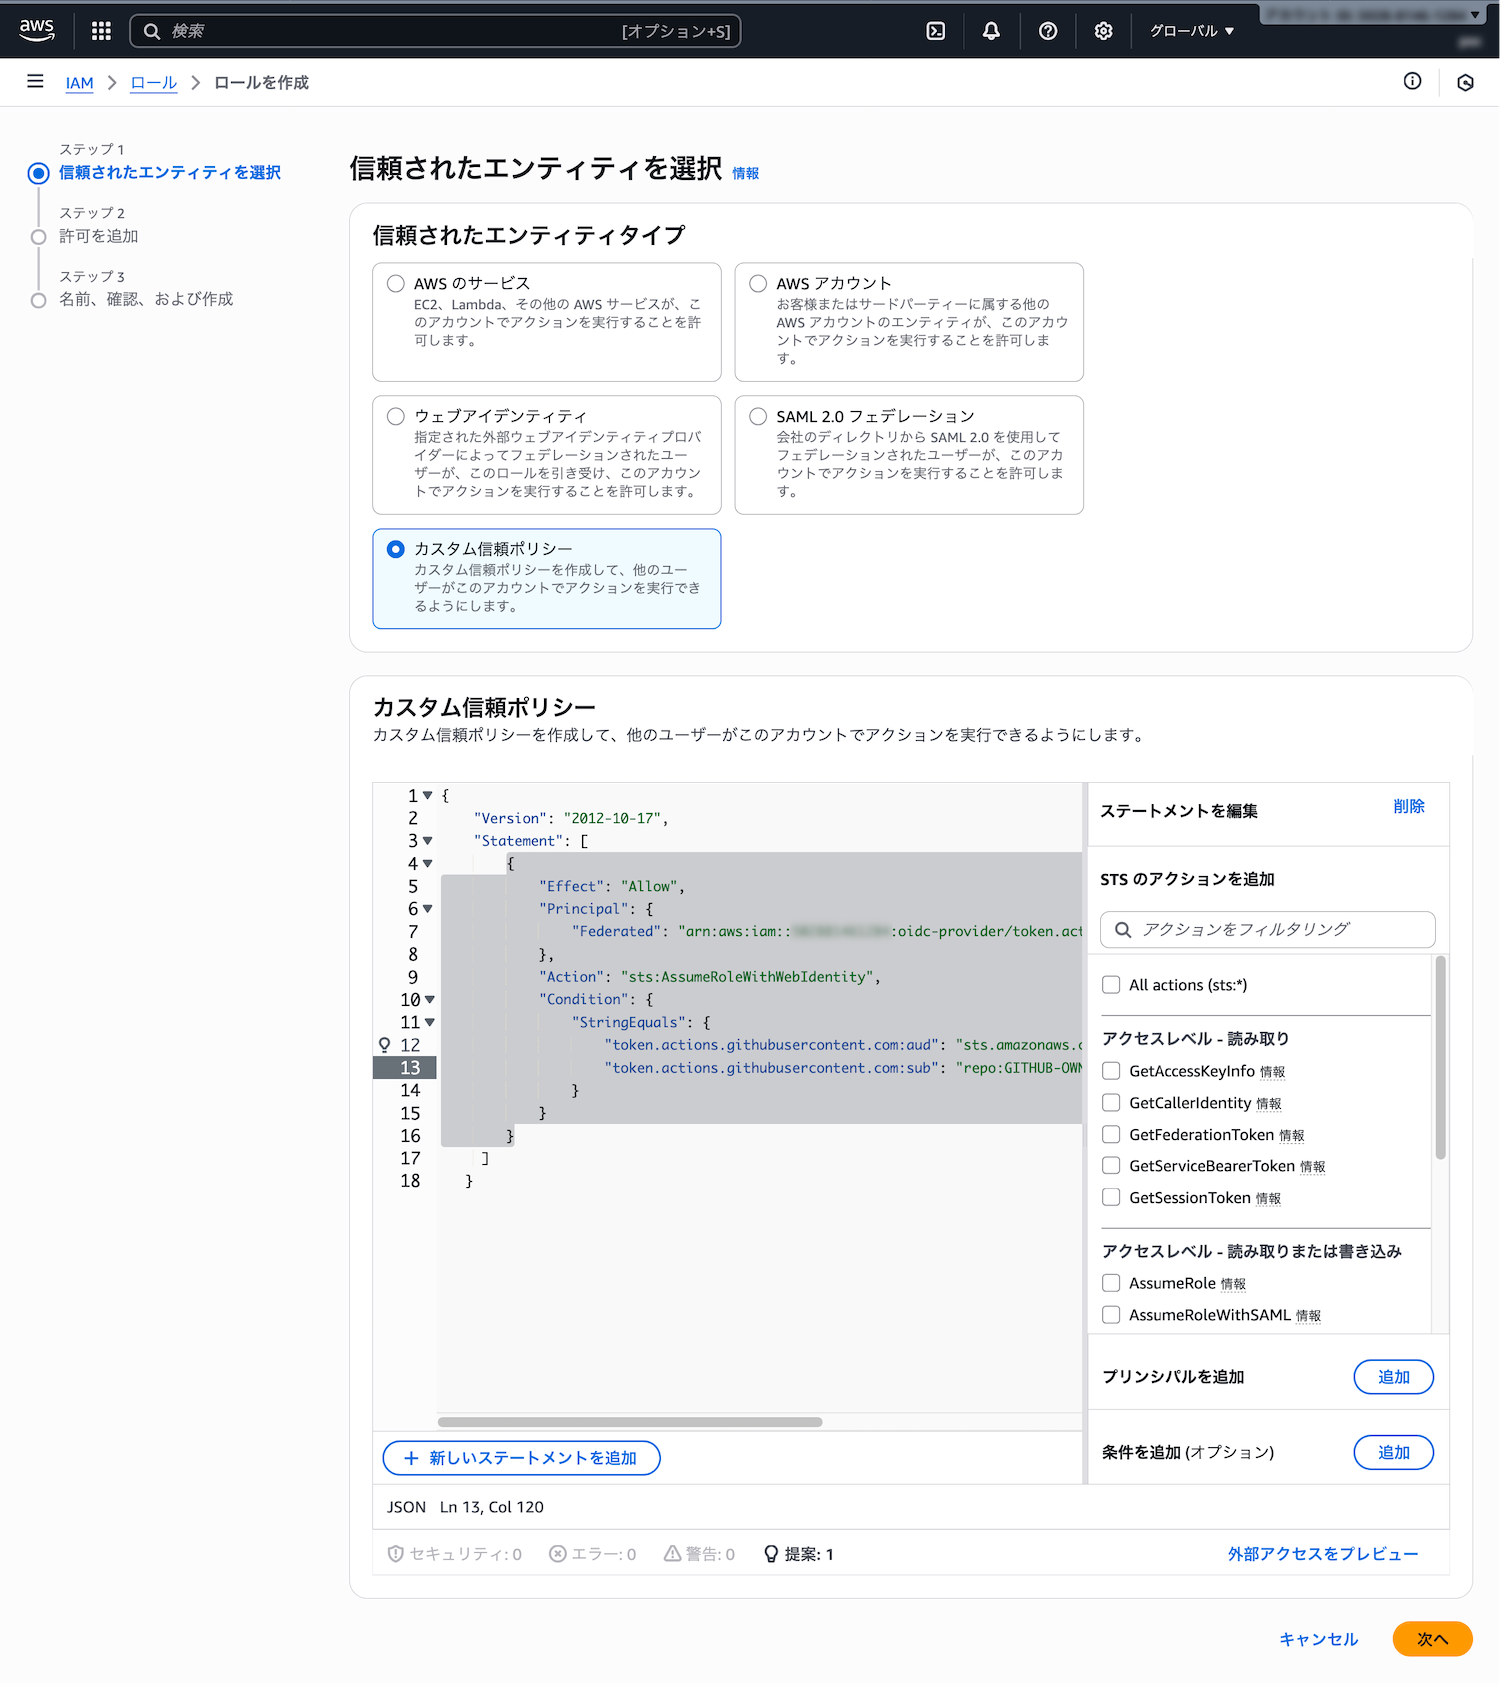Viewport: 1500px width, 1686px height.
Task: Toggle the hamburger side navigation menu
Action: pyautogui.click(x=35, y=82)
